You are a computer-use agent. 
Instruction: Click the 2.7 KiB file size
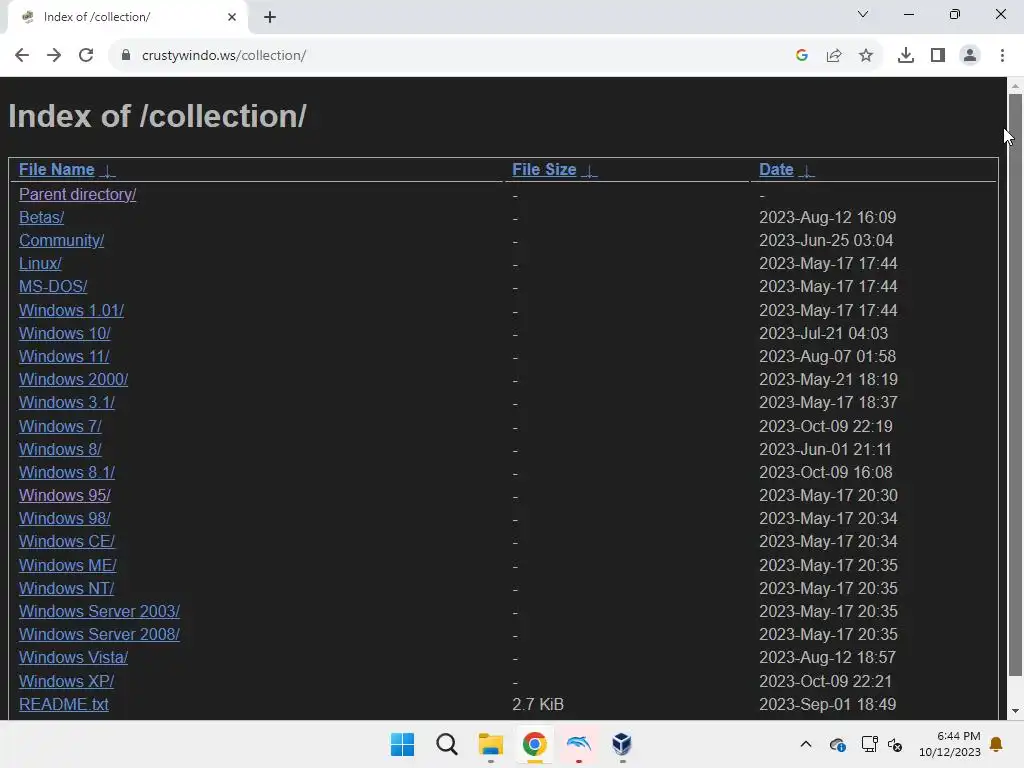pyautogui.click(x=538, y=705)
